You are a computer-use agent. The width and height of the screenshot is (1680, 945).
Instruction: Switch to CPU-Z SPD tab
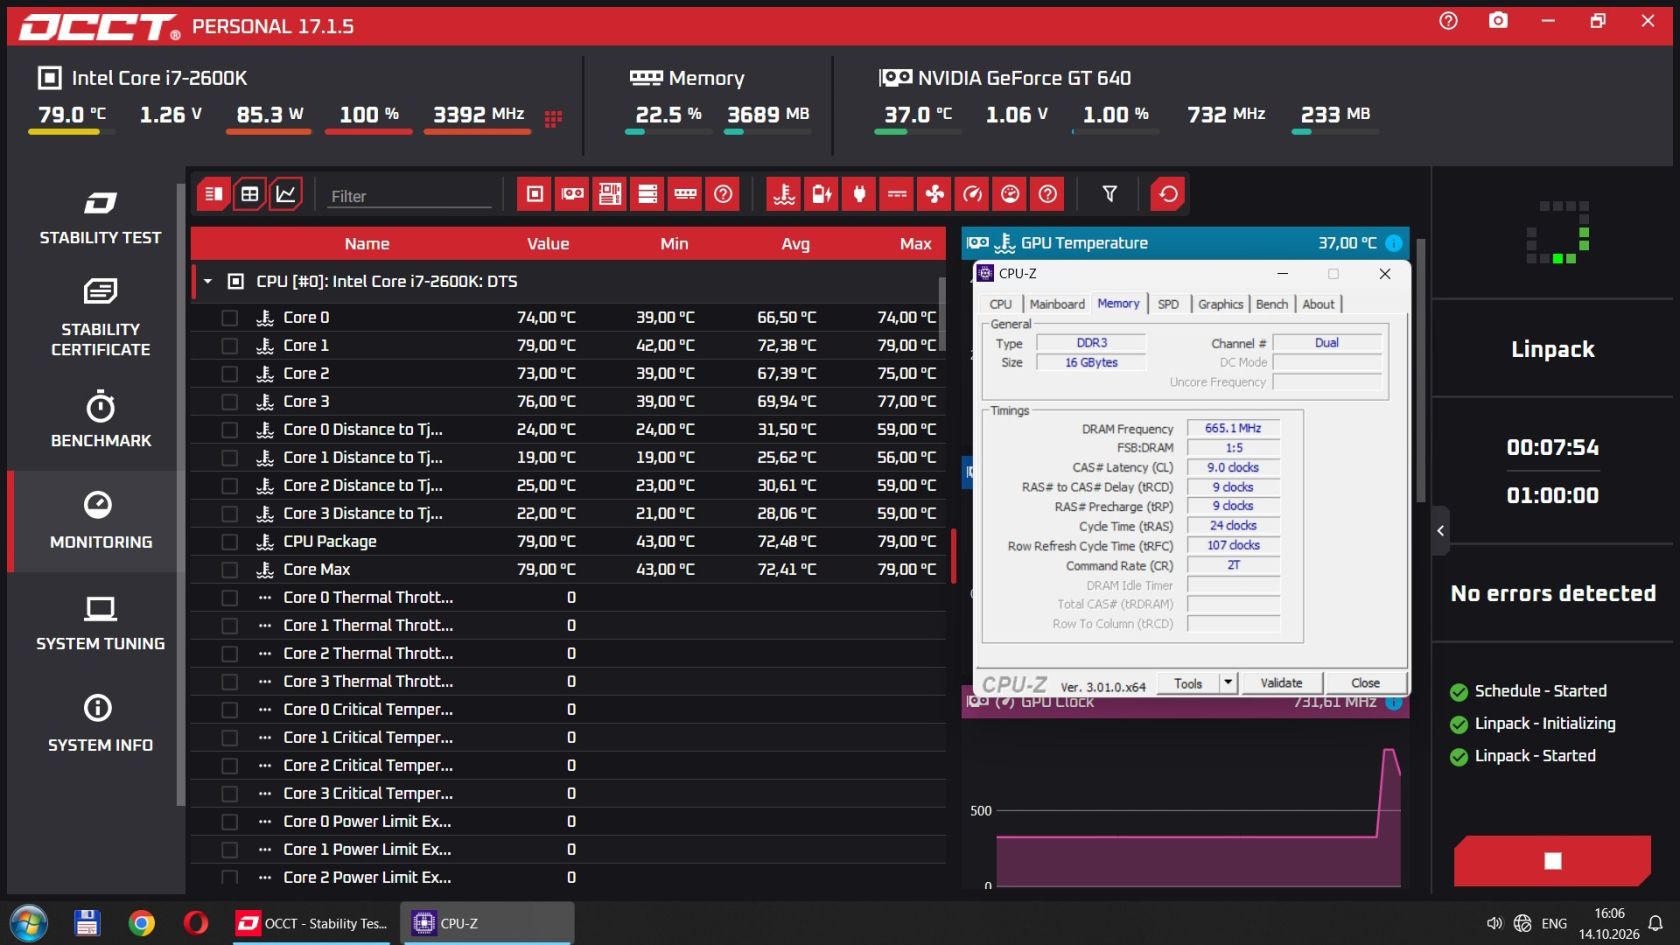(1168, 304)
